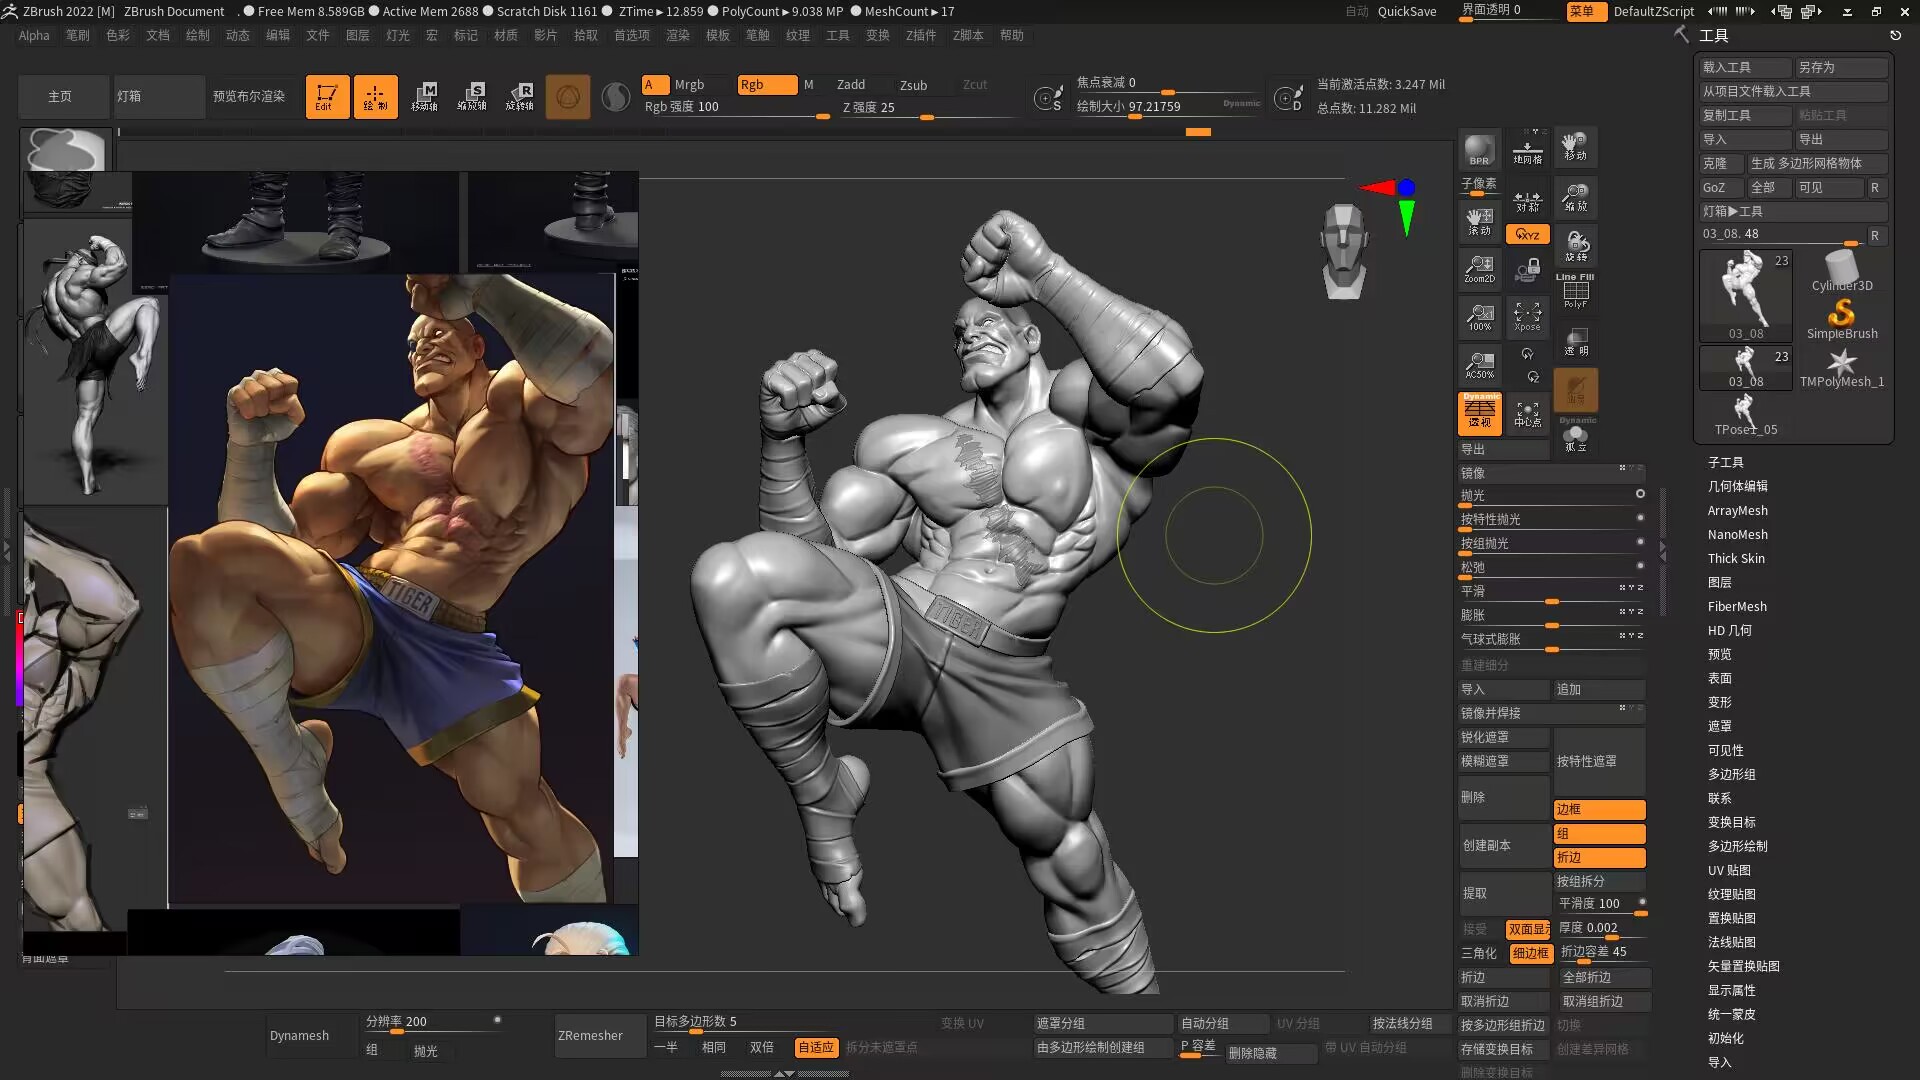
Task: Toggle Dynamic perspective (透视) view
Action: (x=1479, y=413)
